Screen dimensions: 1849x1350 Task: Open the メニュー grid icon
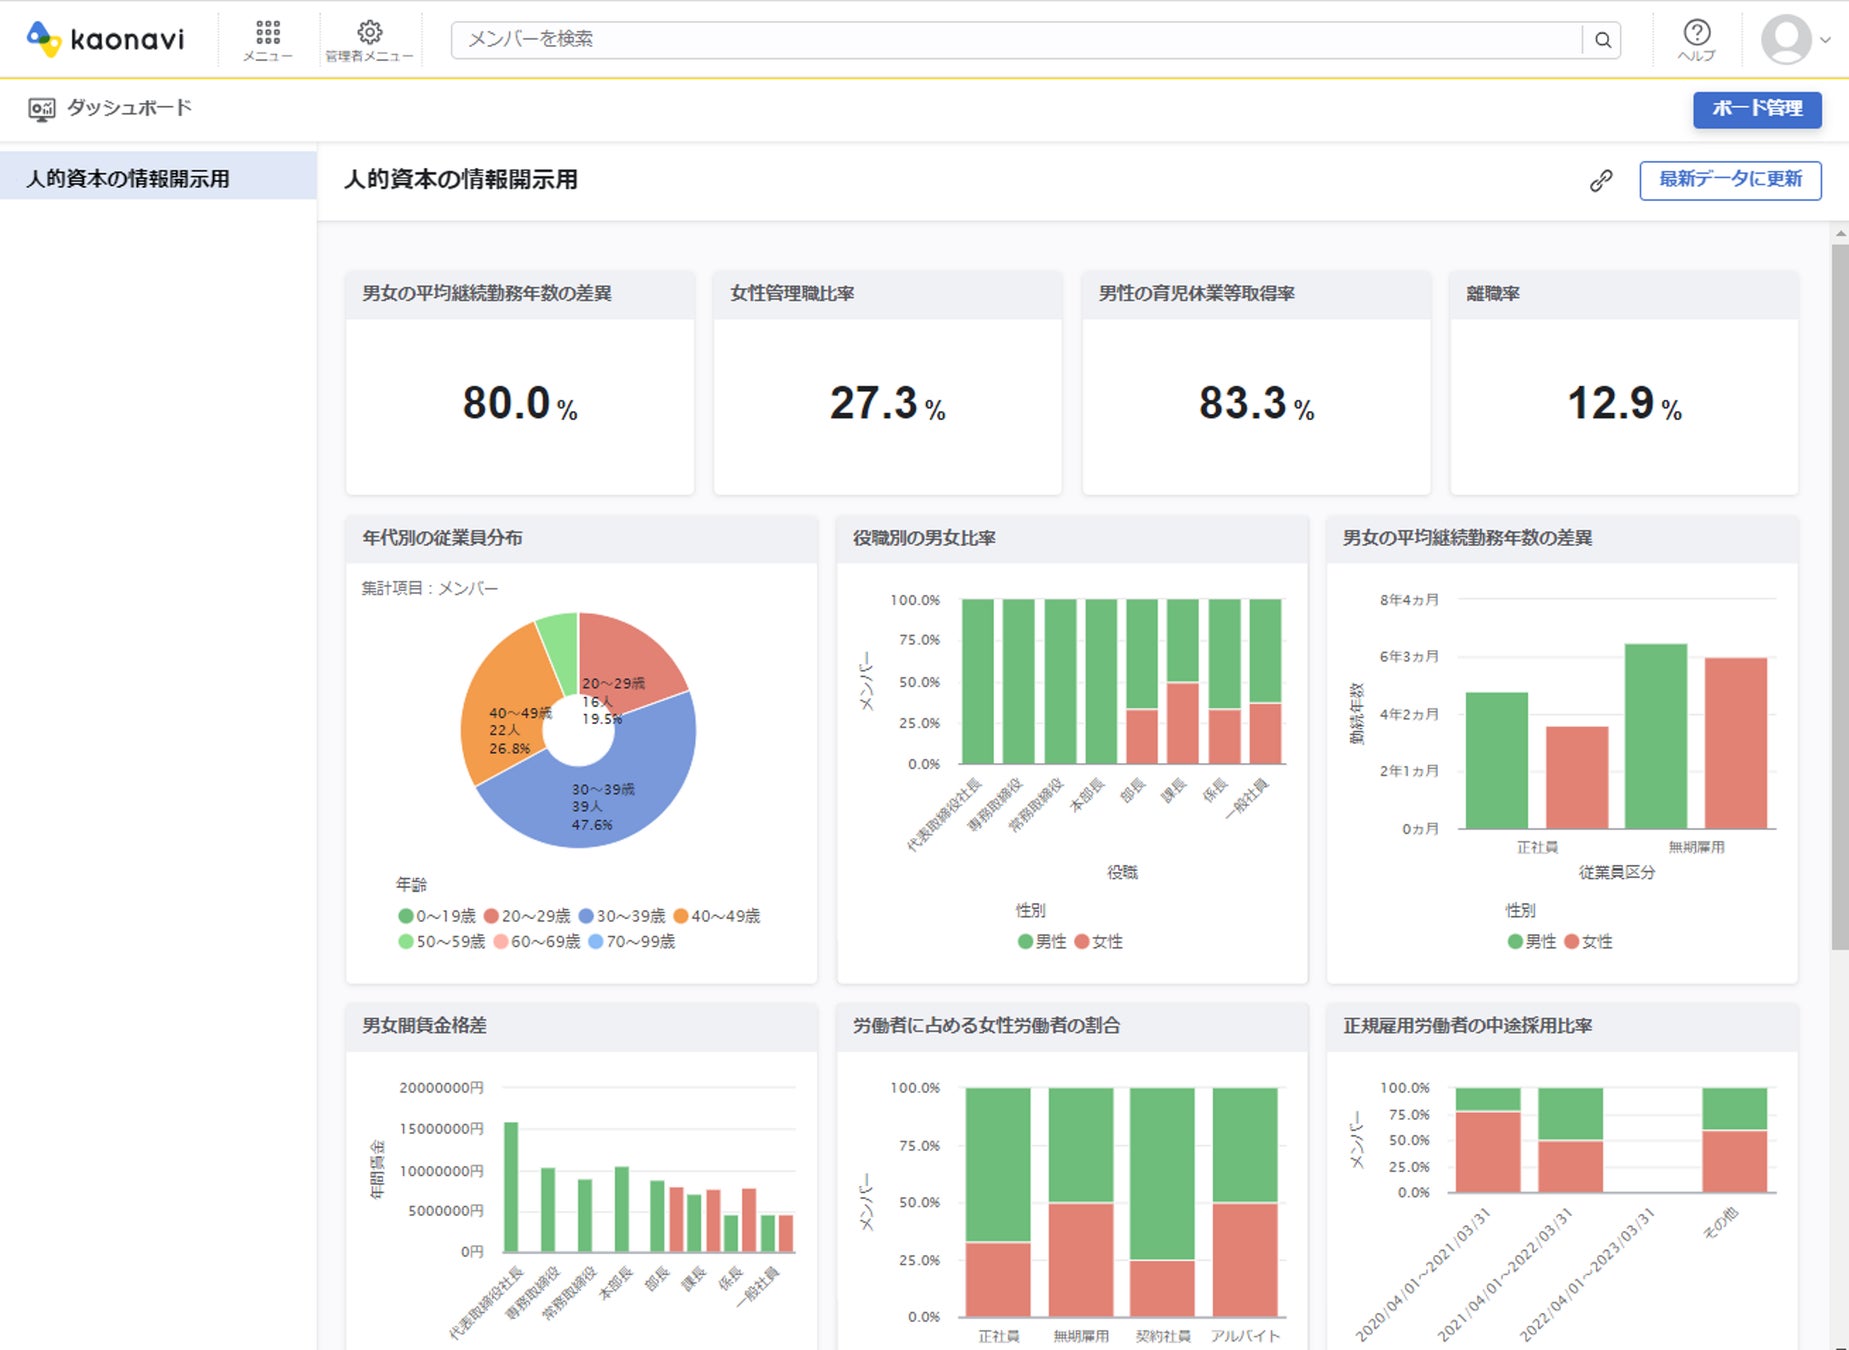pyautogui.click(x=268, y=34)
